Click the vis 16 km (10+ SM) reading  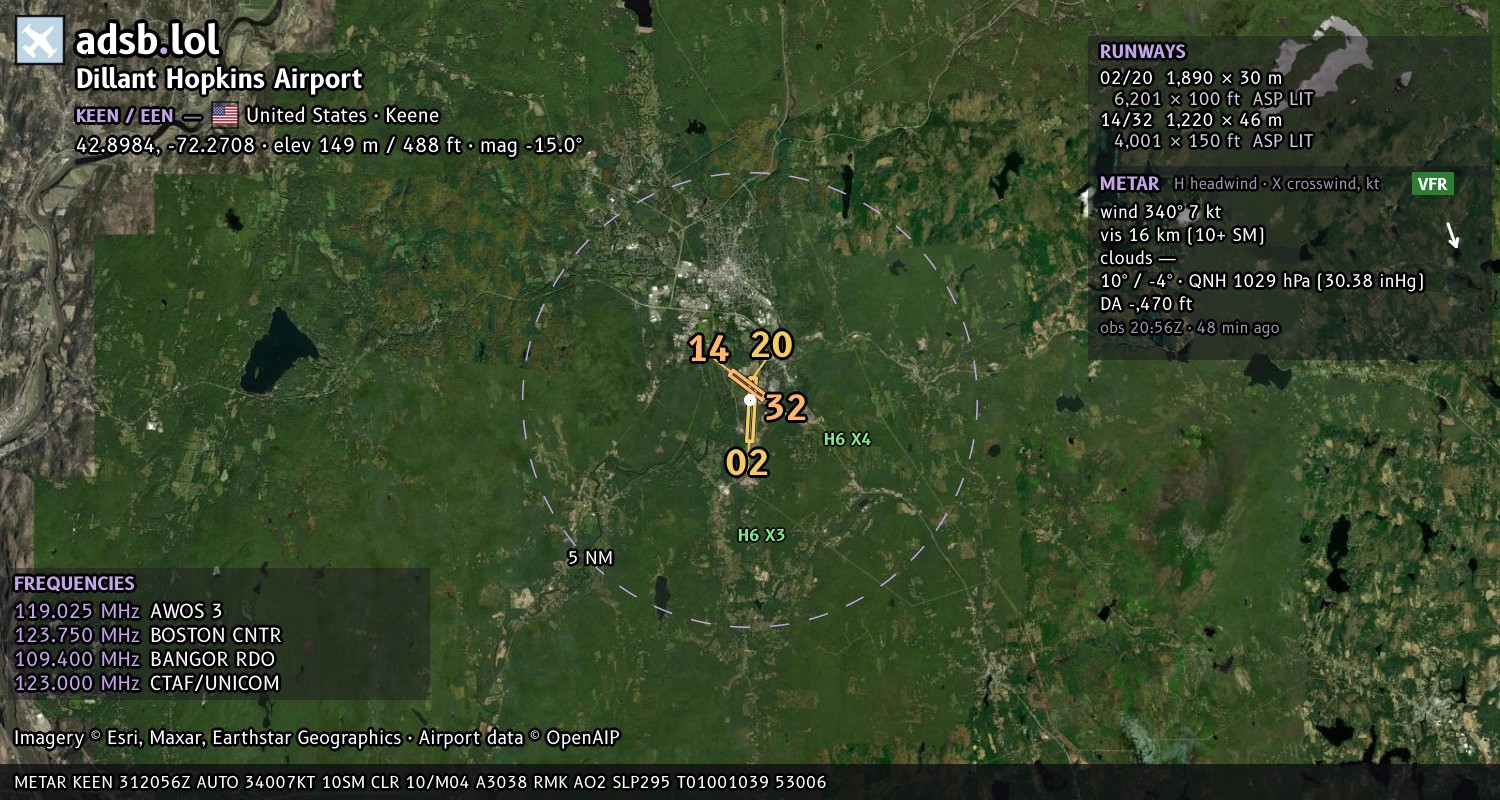1182,235
